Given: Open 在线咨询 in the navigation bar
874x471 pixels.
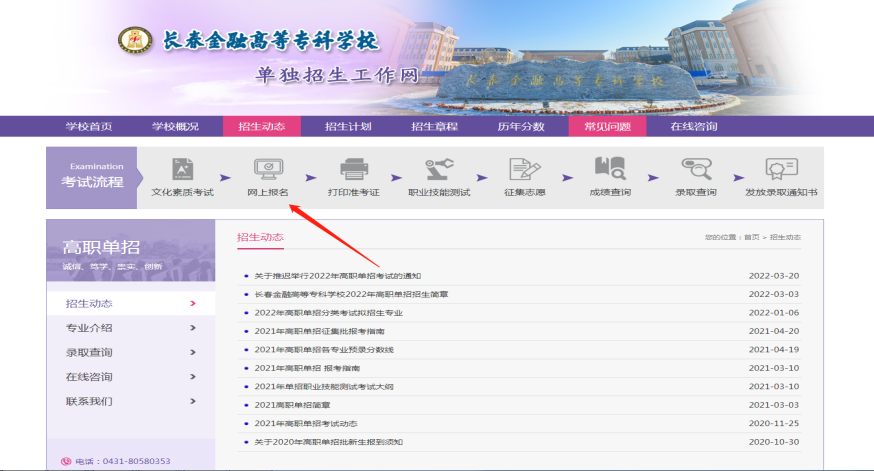Looking at the screenshot, I should 694,127.
